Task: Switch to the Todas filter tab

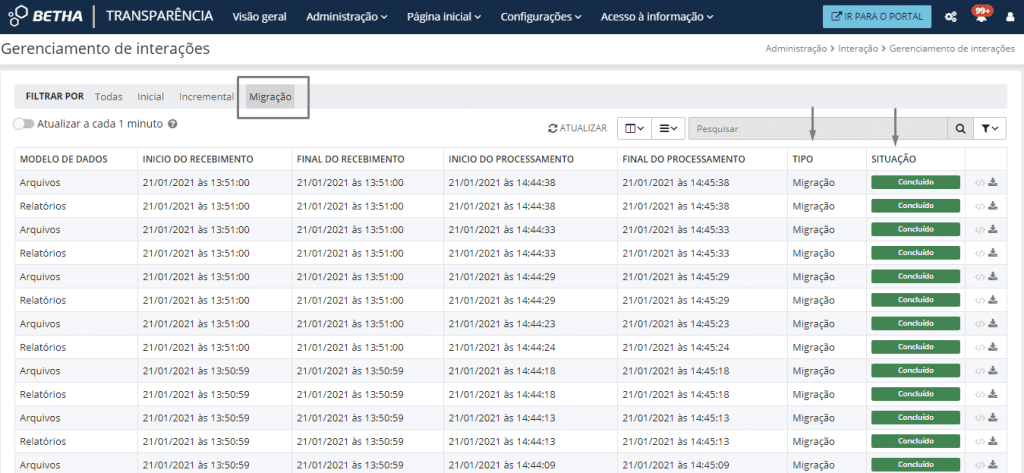Action: point(108,97)
